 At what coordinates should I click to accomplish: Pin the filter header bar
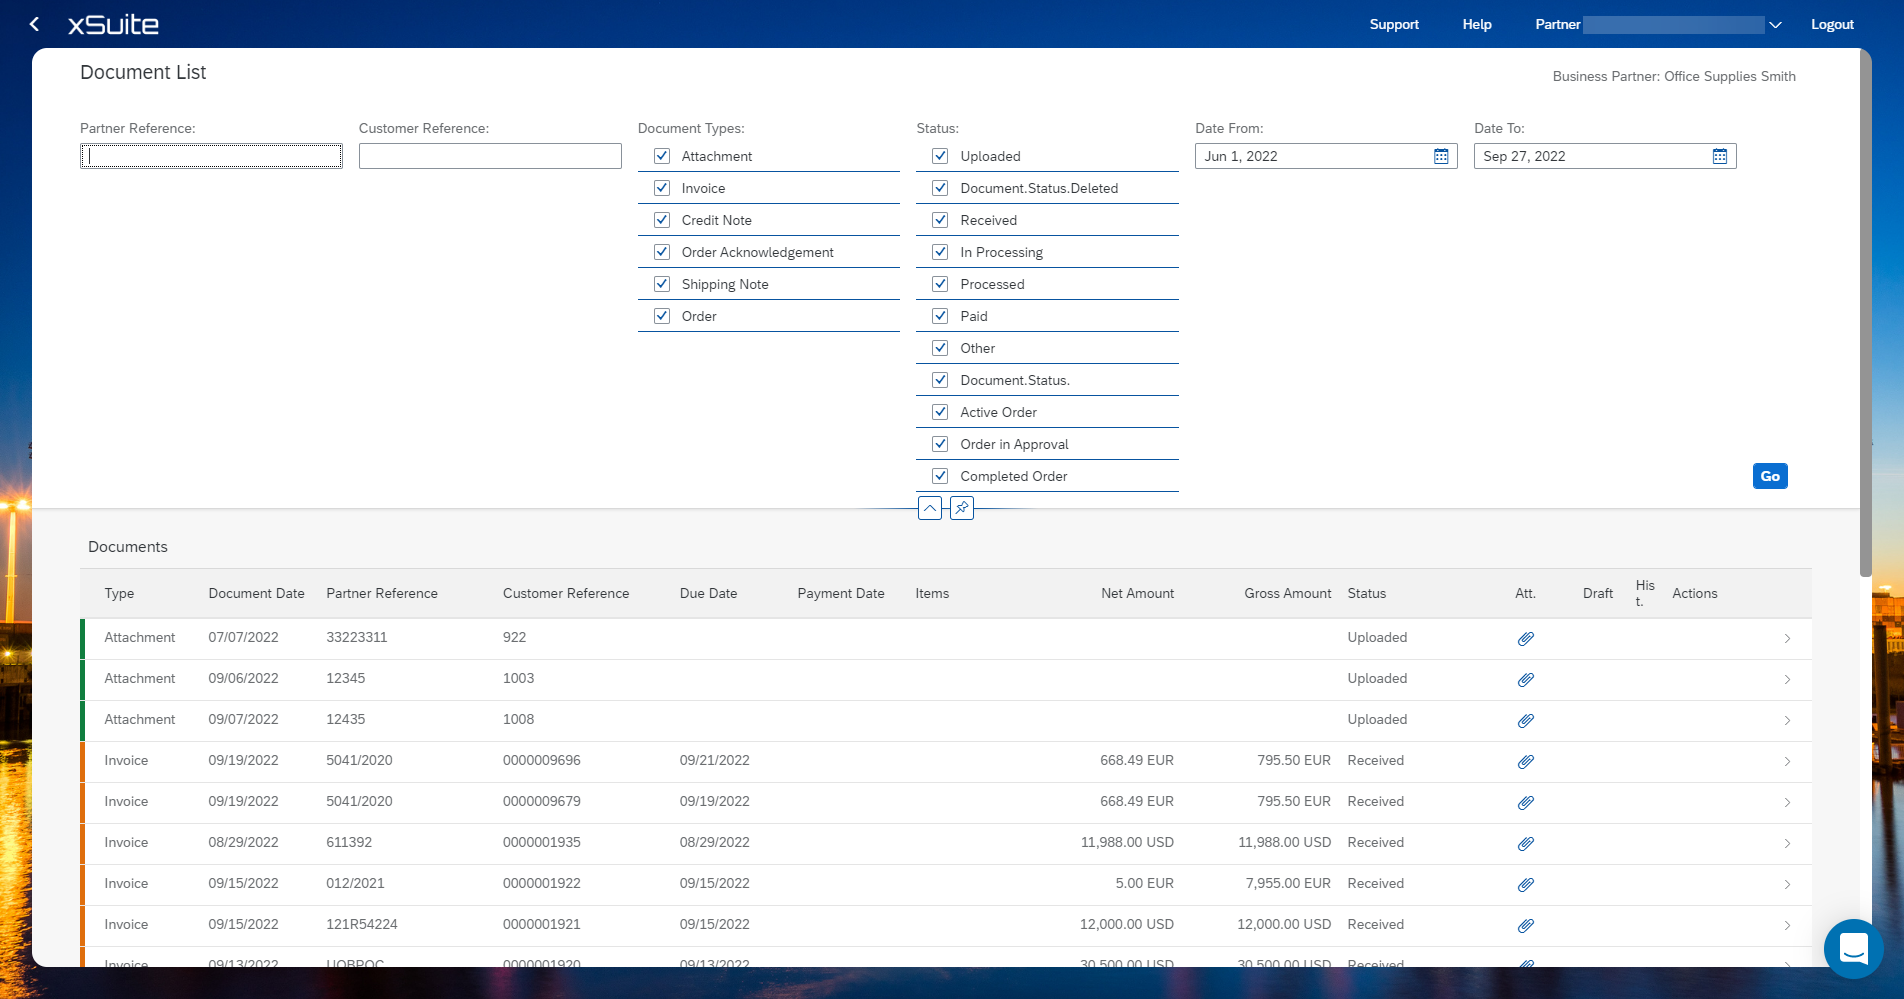(961, 508)
